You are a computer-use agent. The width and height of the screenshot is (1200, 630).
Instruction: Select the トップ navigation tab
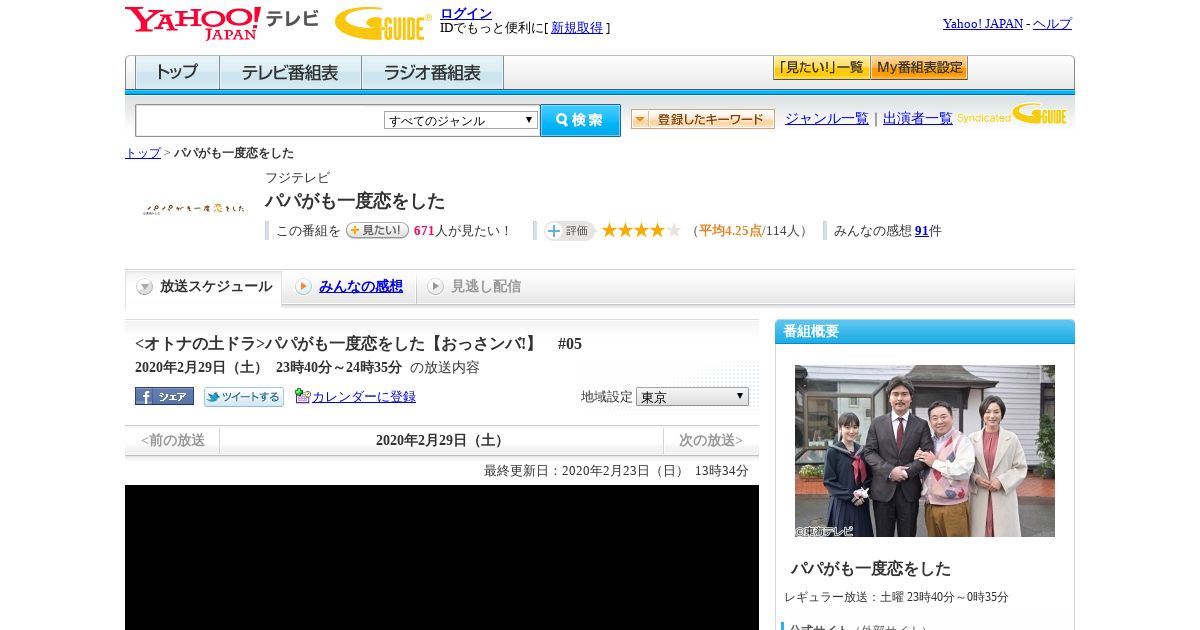(177, 72)
